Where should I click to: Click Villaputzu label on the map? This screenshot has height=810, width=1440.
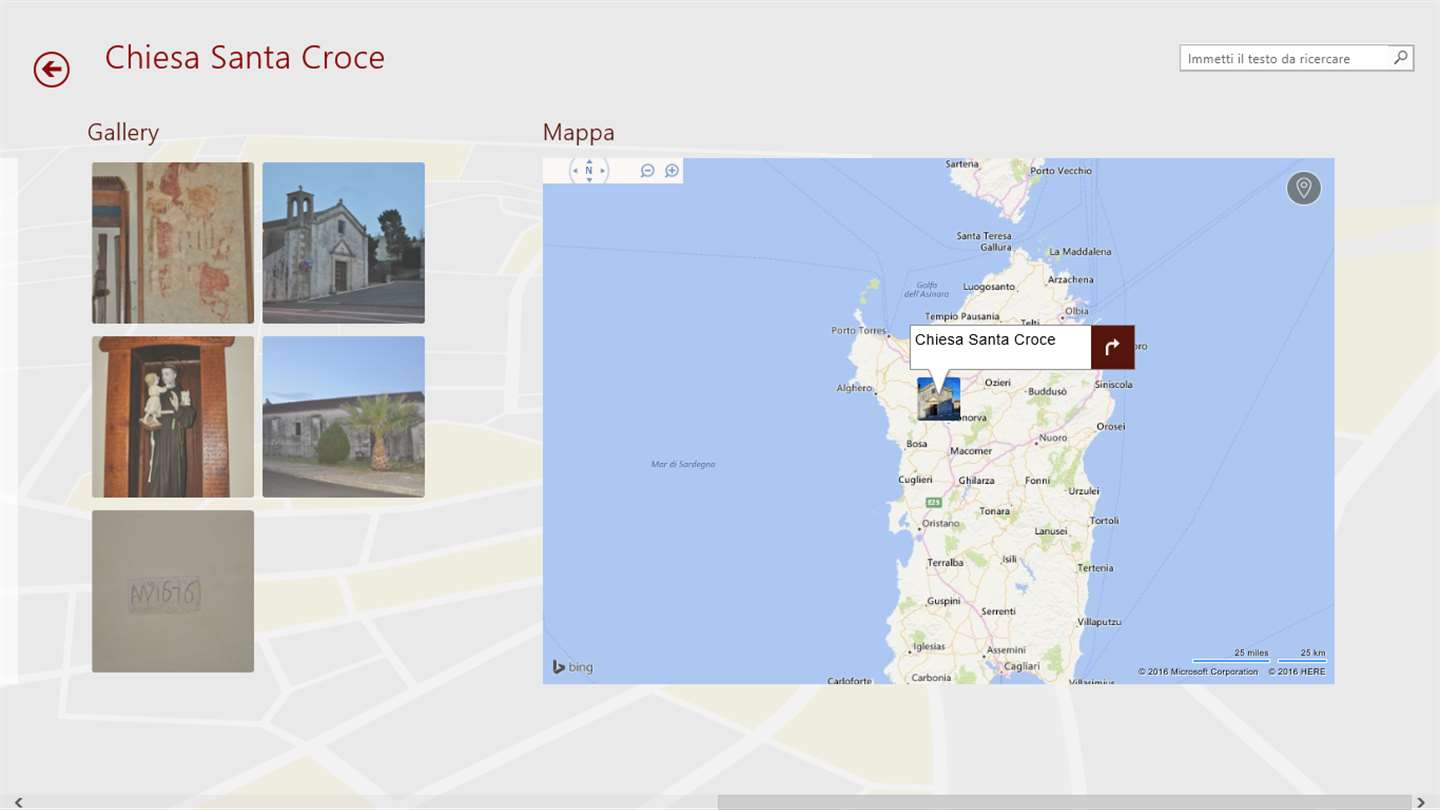click(1099, 622)
